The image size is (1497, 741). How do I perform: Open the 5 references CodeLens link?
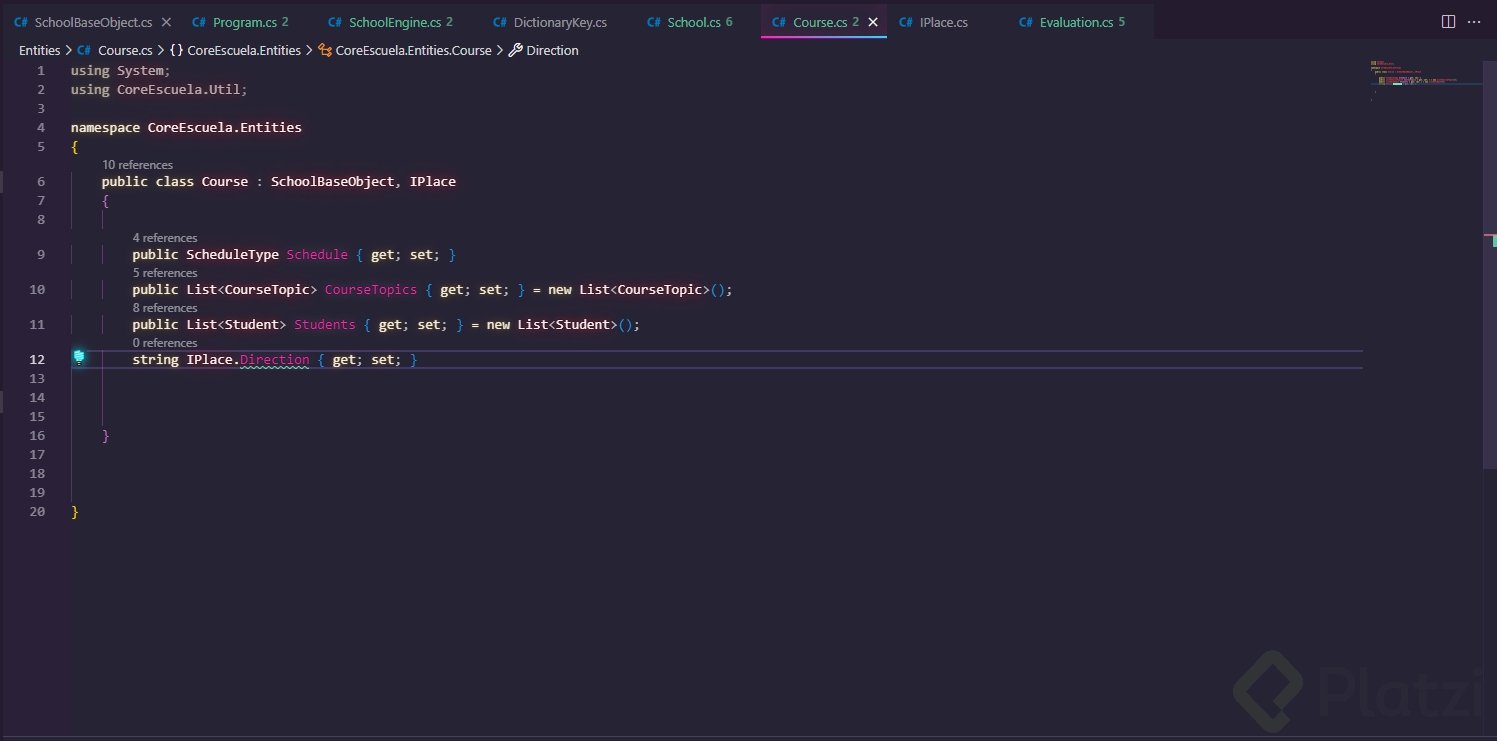pyautogui.click(x=165, y=273)
